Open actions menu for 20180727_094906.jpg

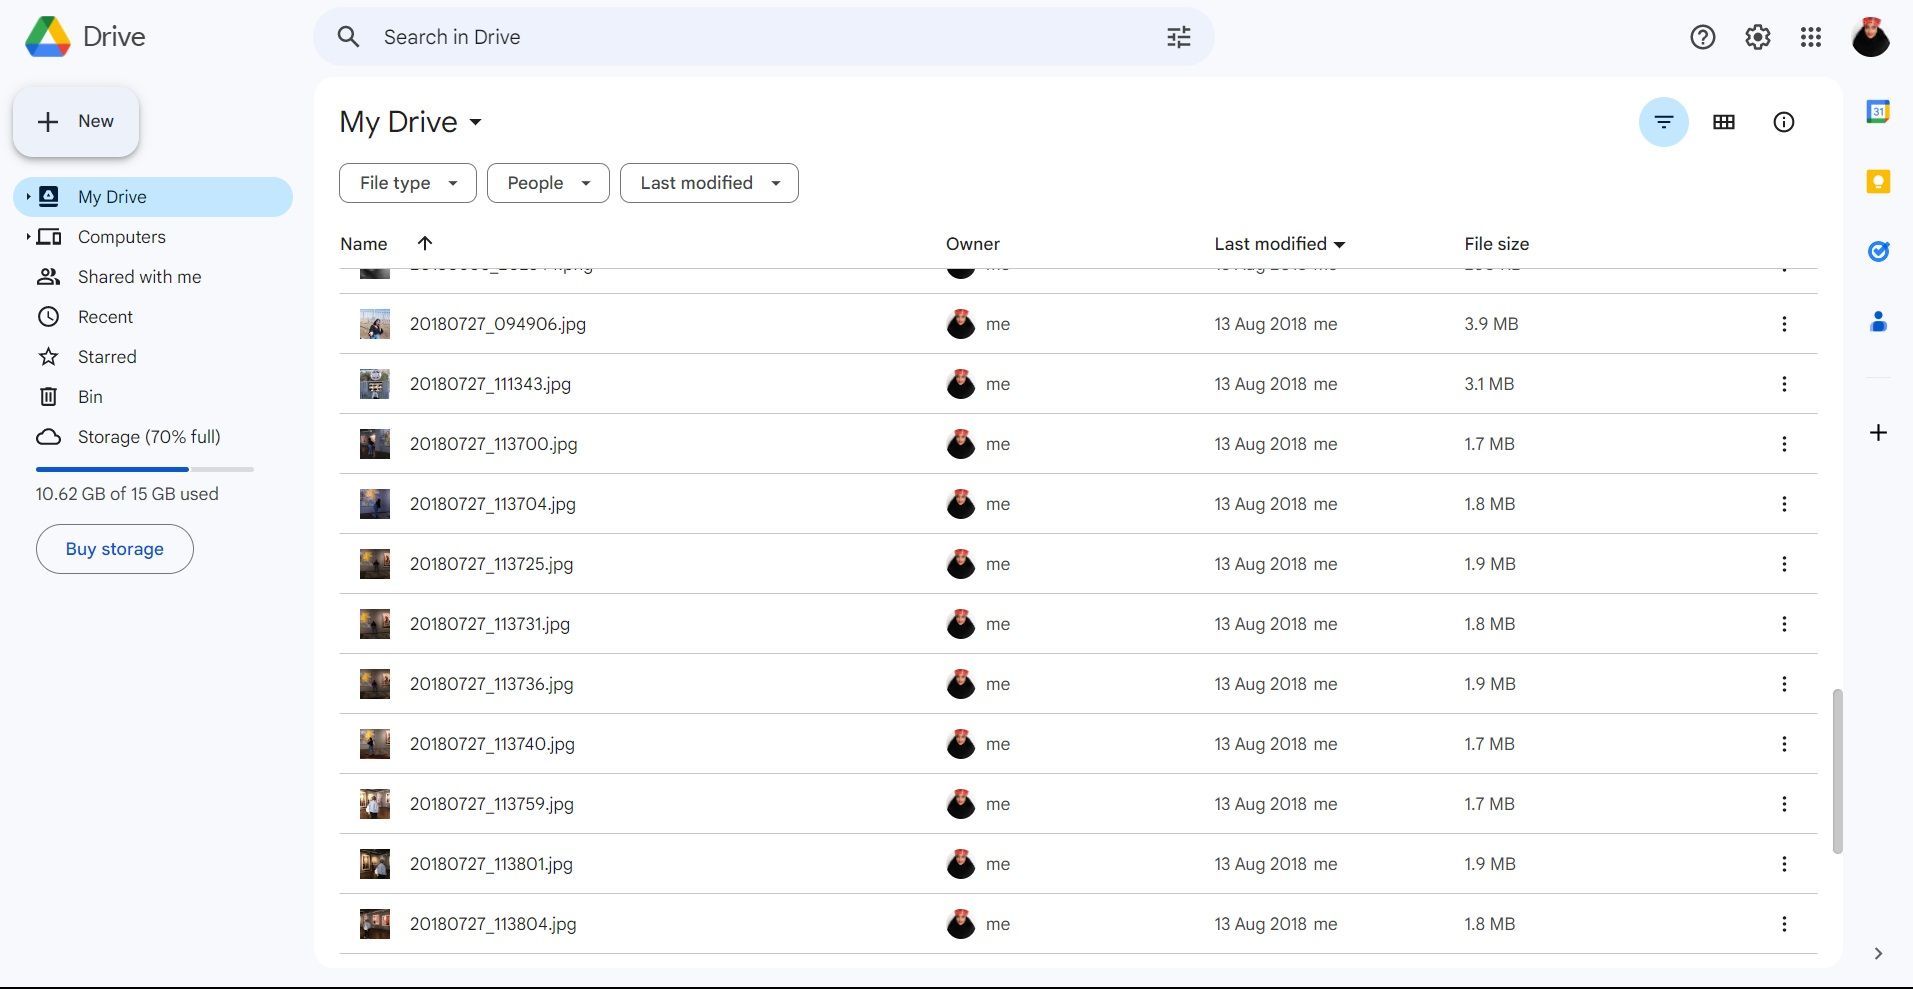pyautogui.click(x=1783, y=324)
